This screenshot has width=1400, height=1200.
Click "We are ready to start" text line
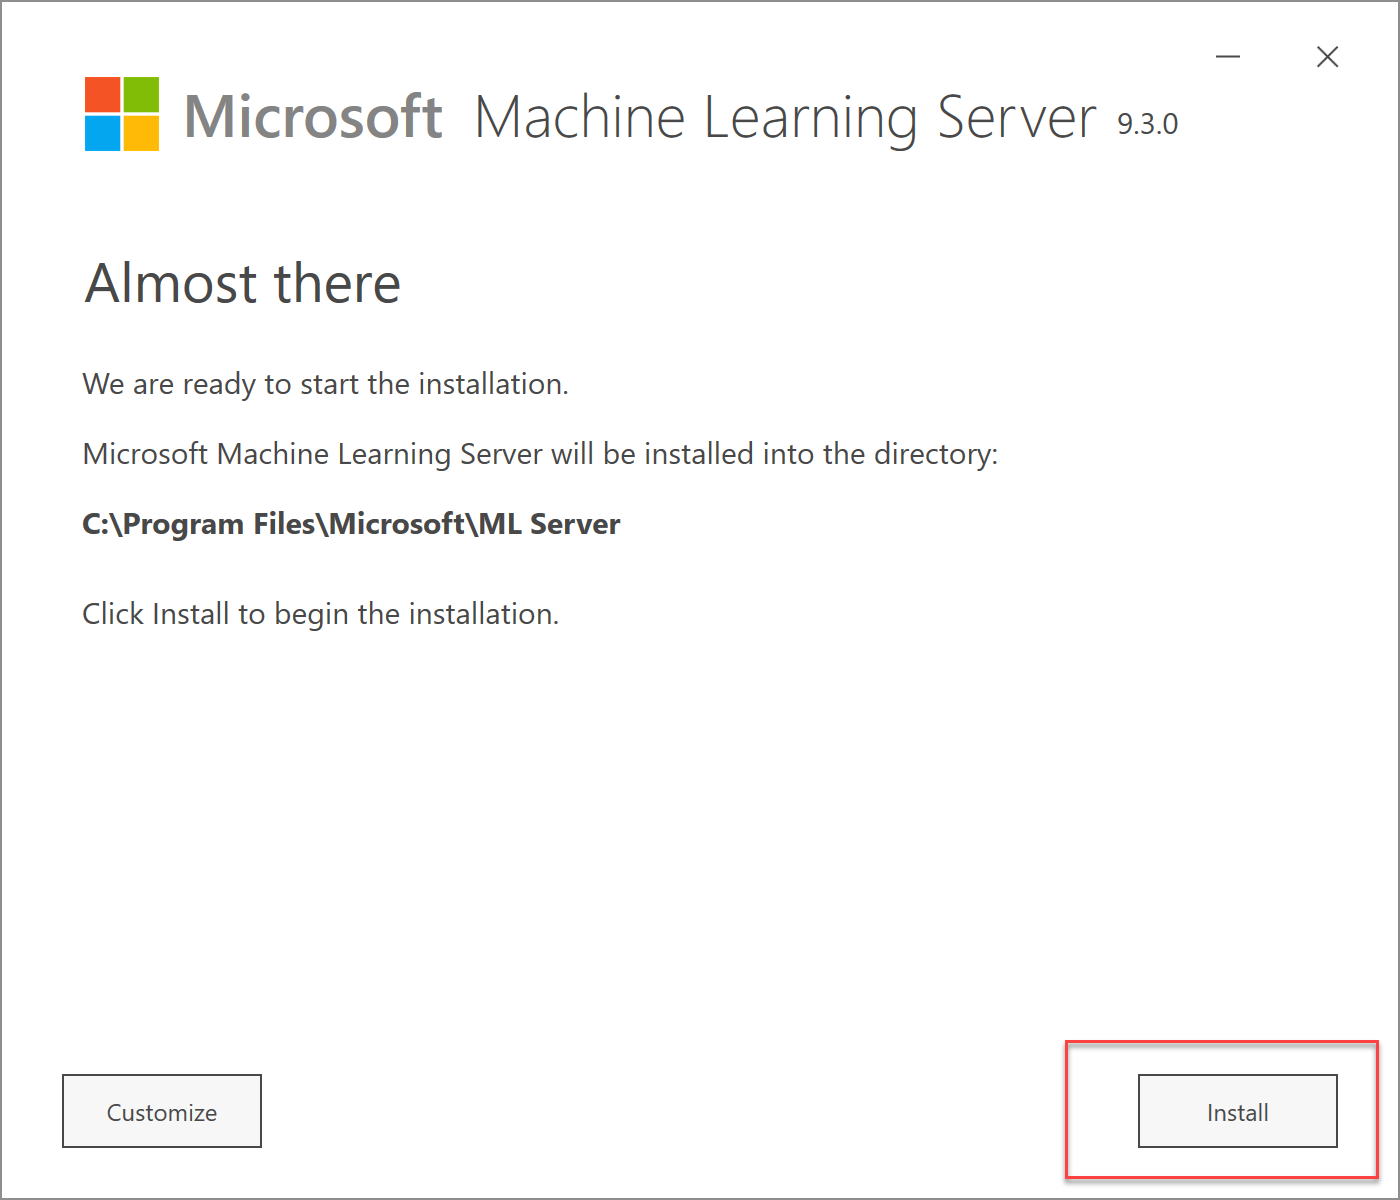325,384
